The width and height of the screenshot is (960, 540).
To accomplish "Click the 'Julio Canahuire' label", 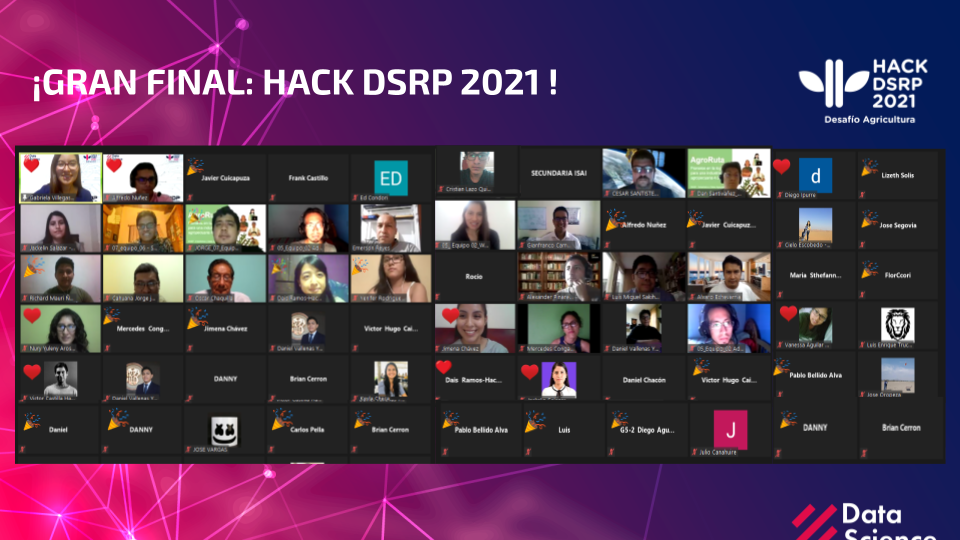I will [718, 452].
